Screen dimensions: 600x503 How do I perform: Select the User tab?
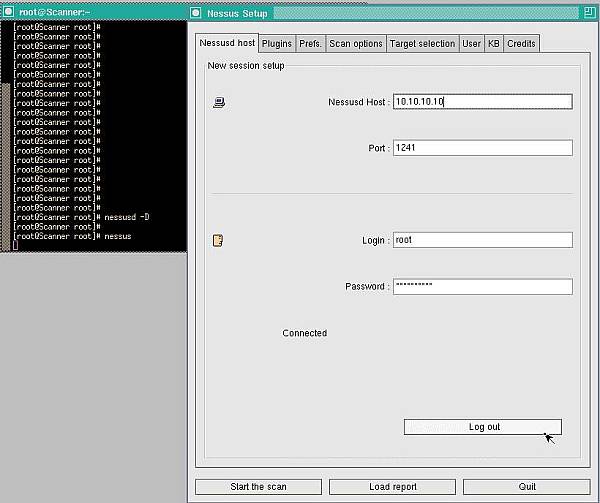(x=471, y=44)
